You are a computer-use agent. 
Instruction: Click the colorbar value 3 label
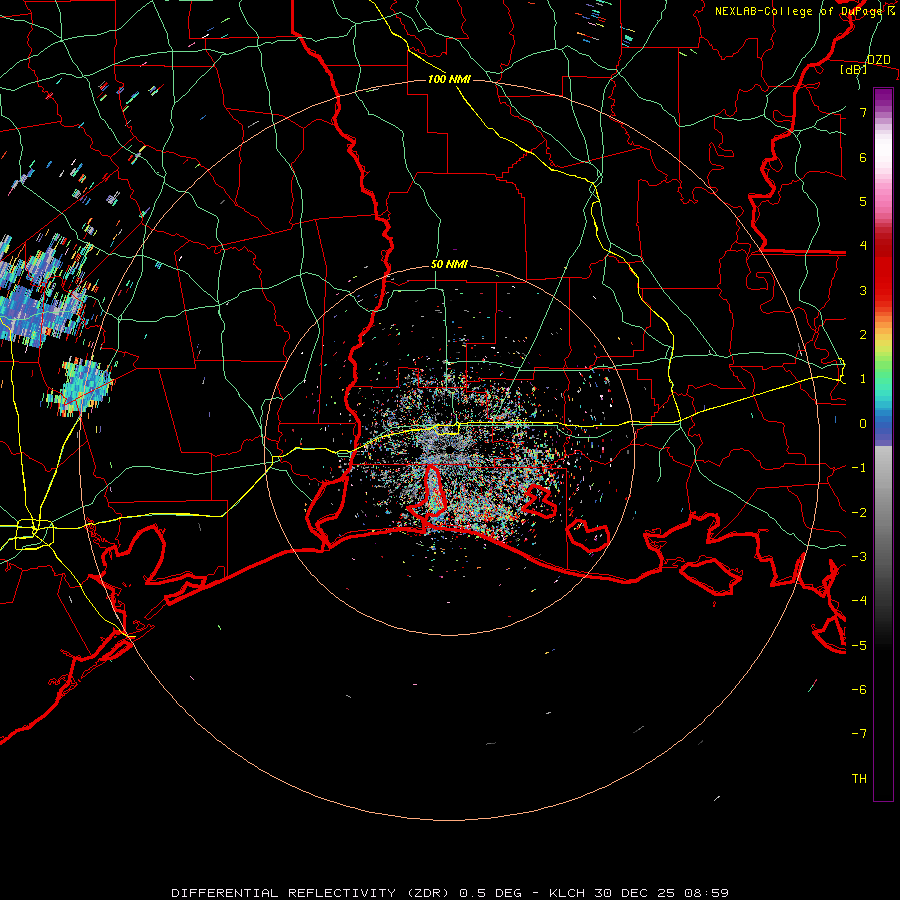coord(863,290)
